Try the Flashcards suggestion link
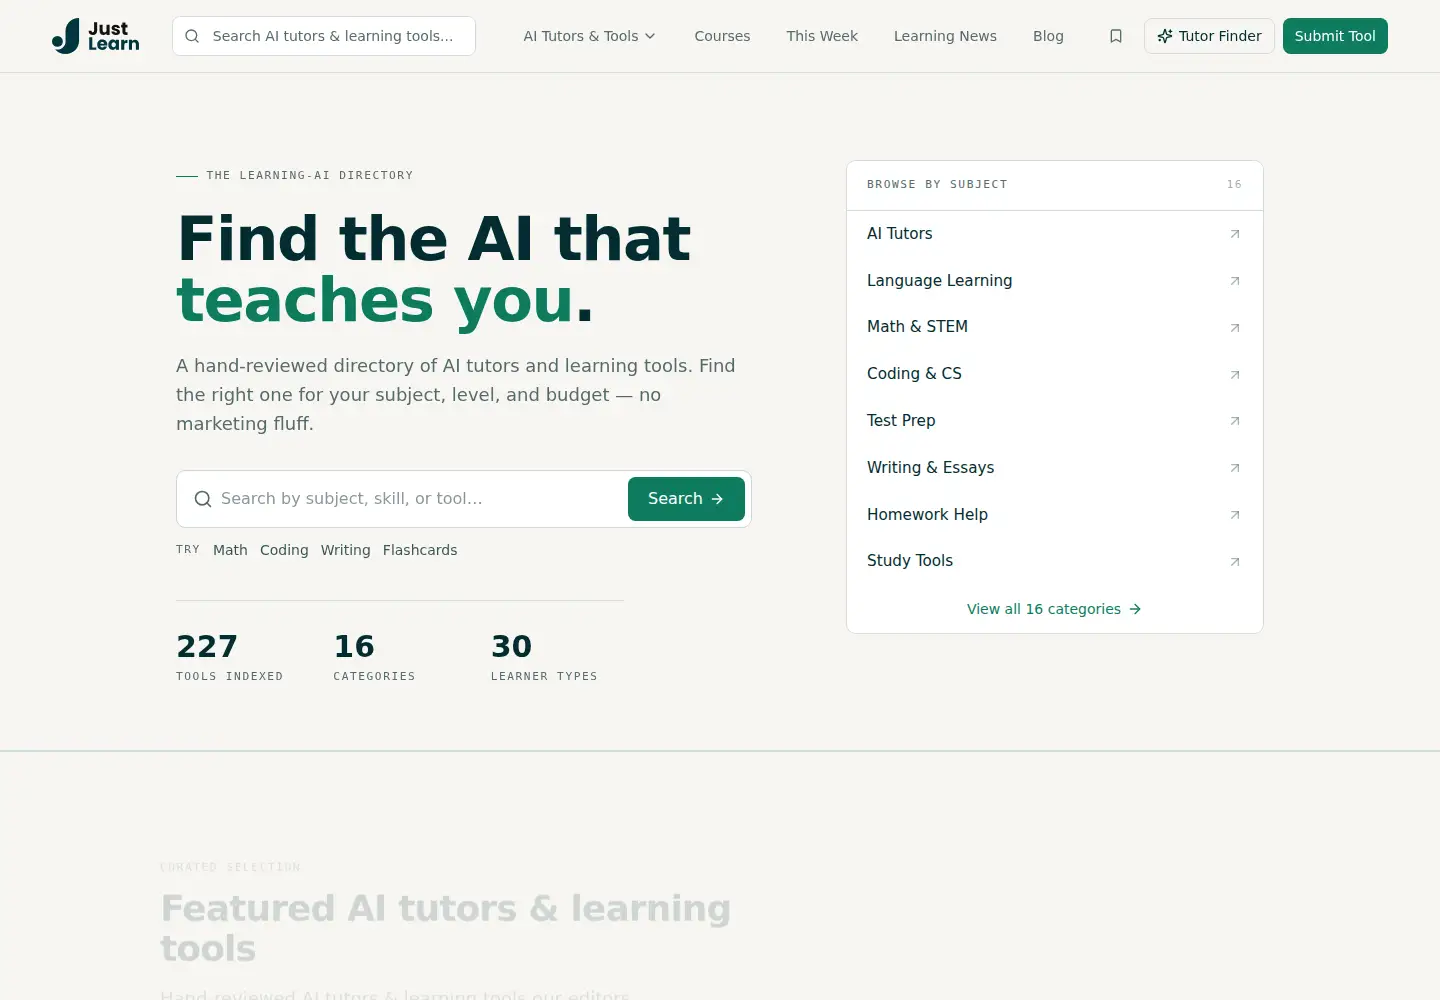This screenshot has width=1440, height=1000. (x=420, y=550)
